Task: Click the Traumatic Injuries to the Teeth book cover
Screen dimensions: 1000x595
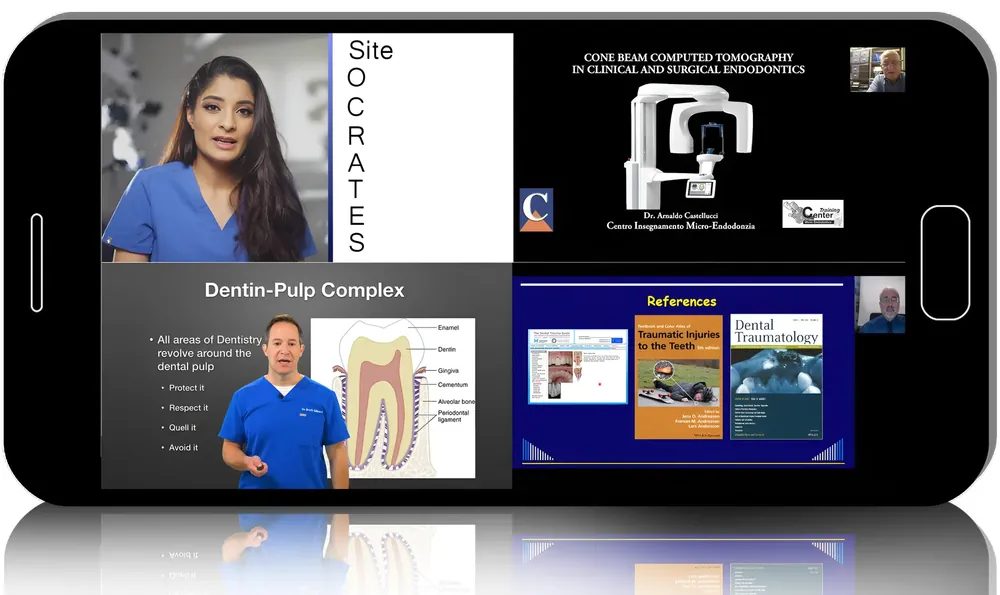Action: [x=679, y=377]
